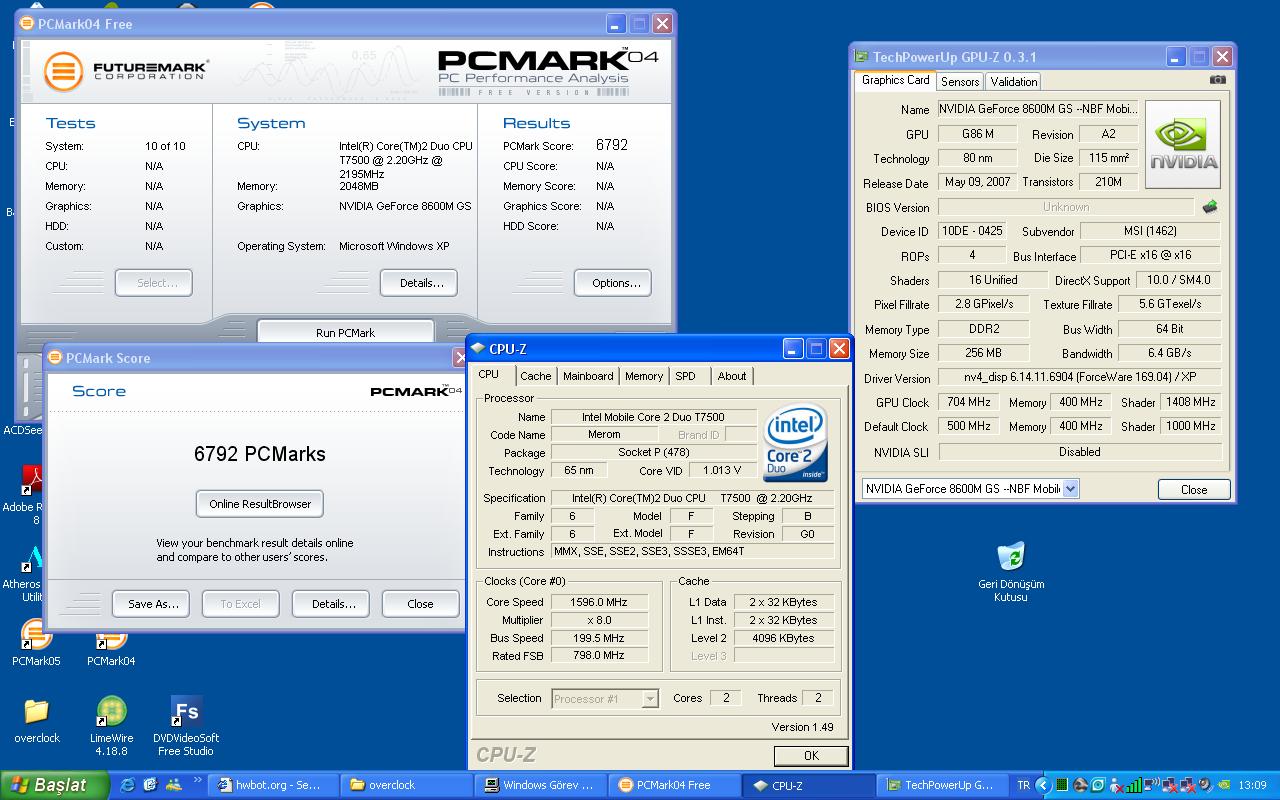Switch to the hwbot.org taskbar window
The image size is (1280, 800).
coord(275,785)
